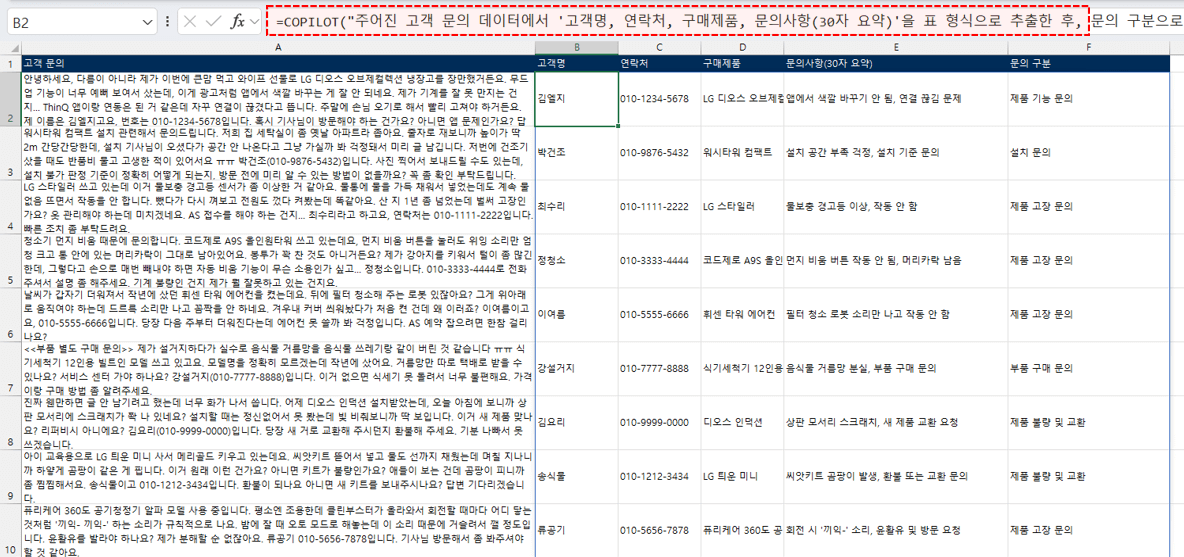Image resolution: width=1184 pixels, height=557 pixels.
Task: Click the Insert Function fx icon
Action: coord(237,21)
